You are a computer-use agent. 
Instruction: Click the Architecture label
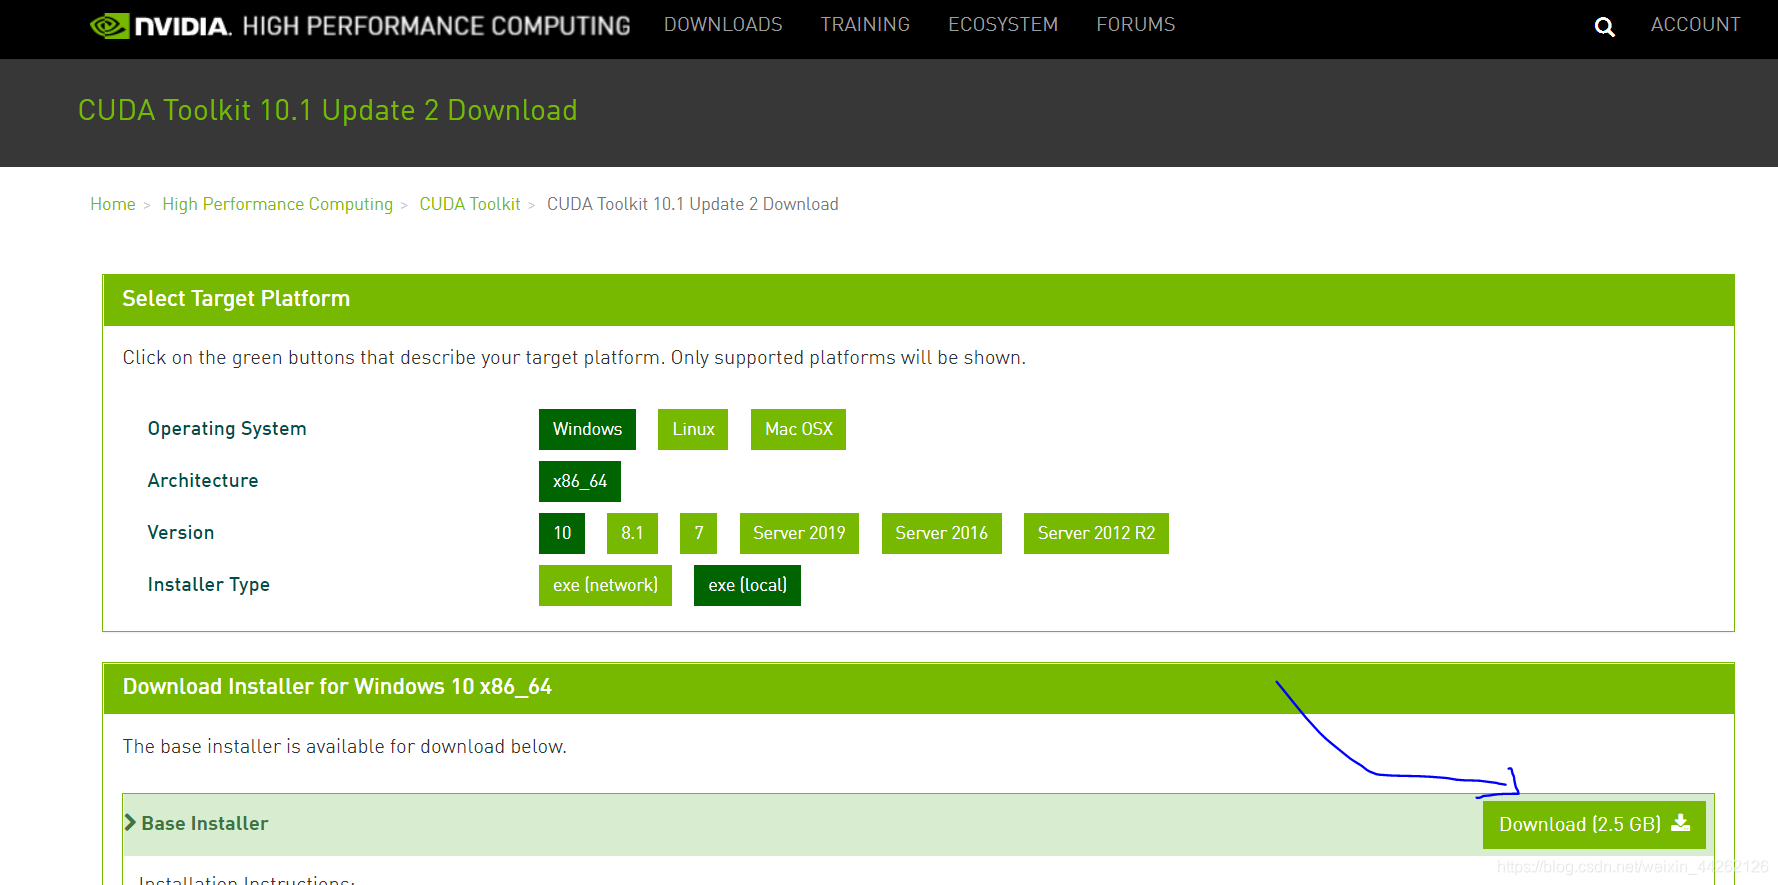click(203, 481)
